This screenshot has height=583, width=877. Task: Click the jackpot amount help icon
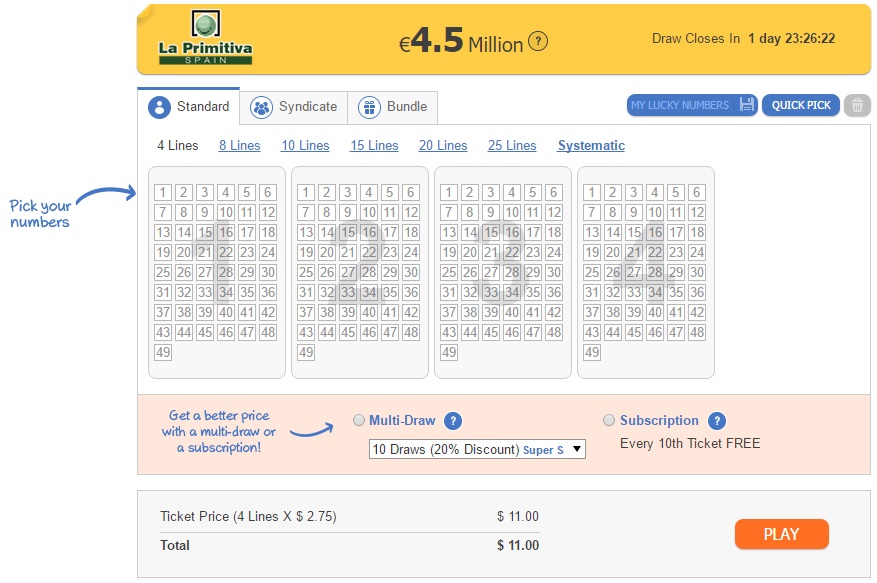[538, 41]
